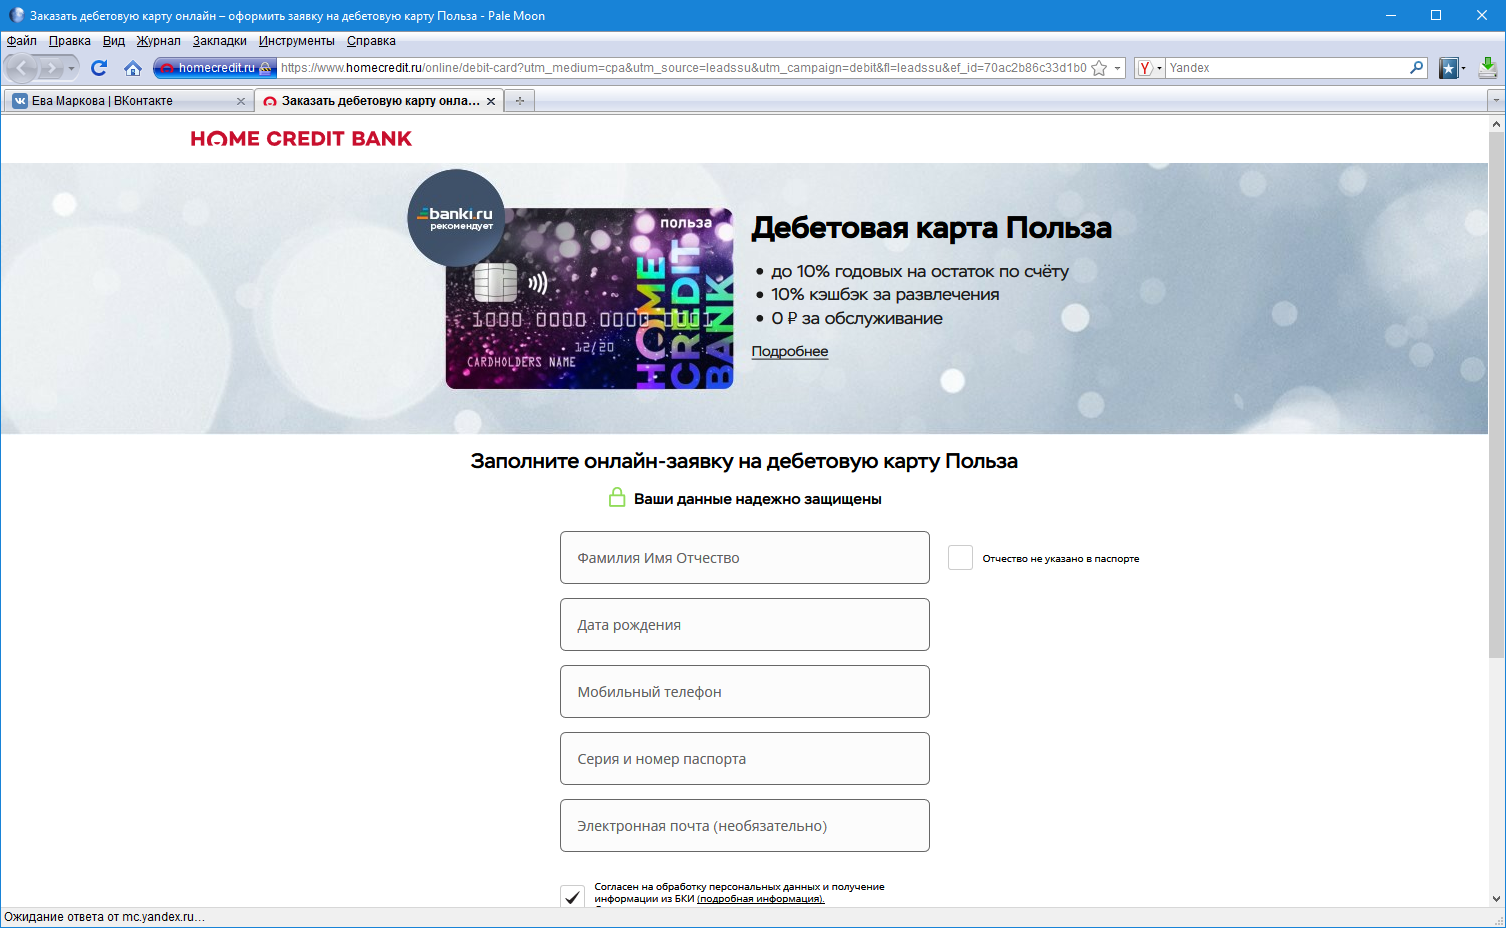Minimize the Pale Moon window

(1390, 15)
